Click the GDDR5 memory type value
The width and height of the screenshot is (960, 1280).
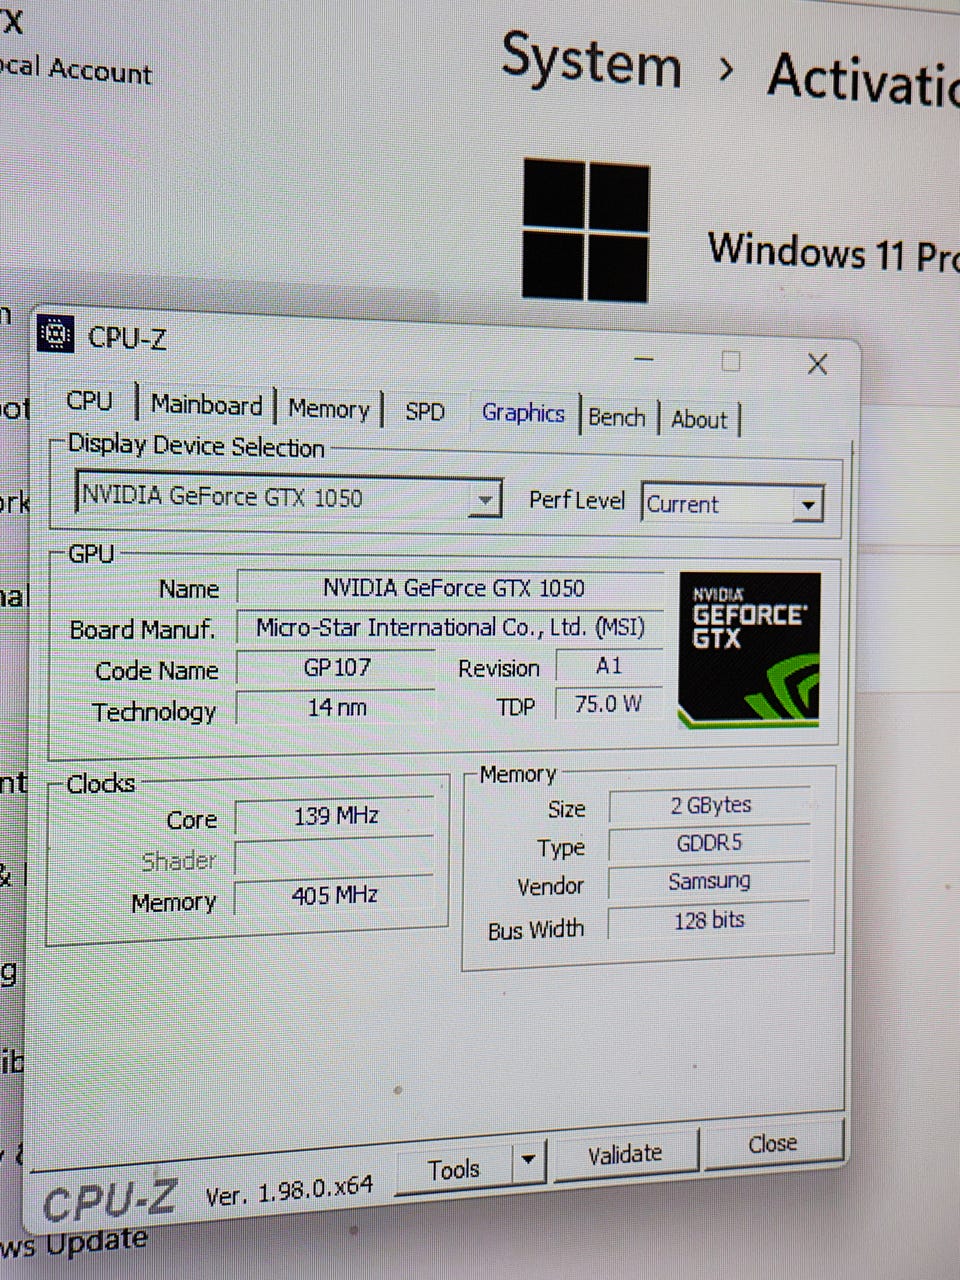[x=710, y=843]
